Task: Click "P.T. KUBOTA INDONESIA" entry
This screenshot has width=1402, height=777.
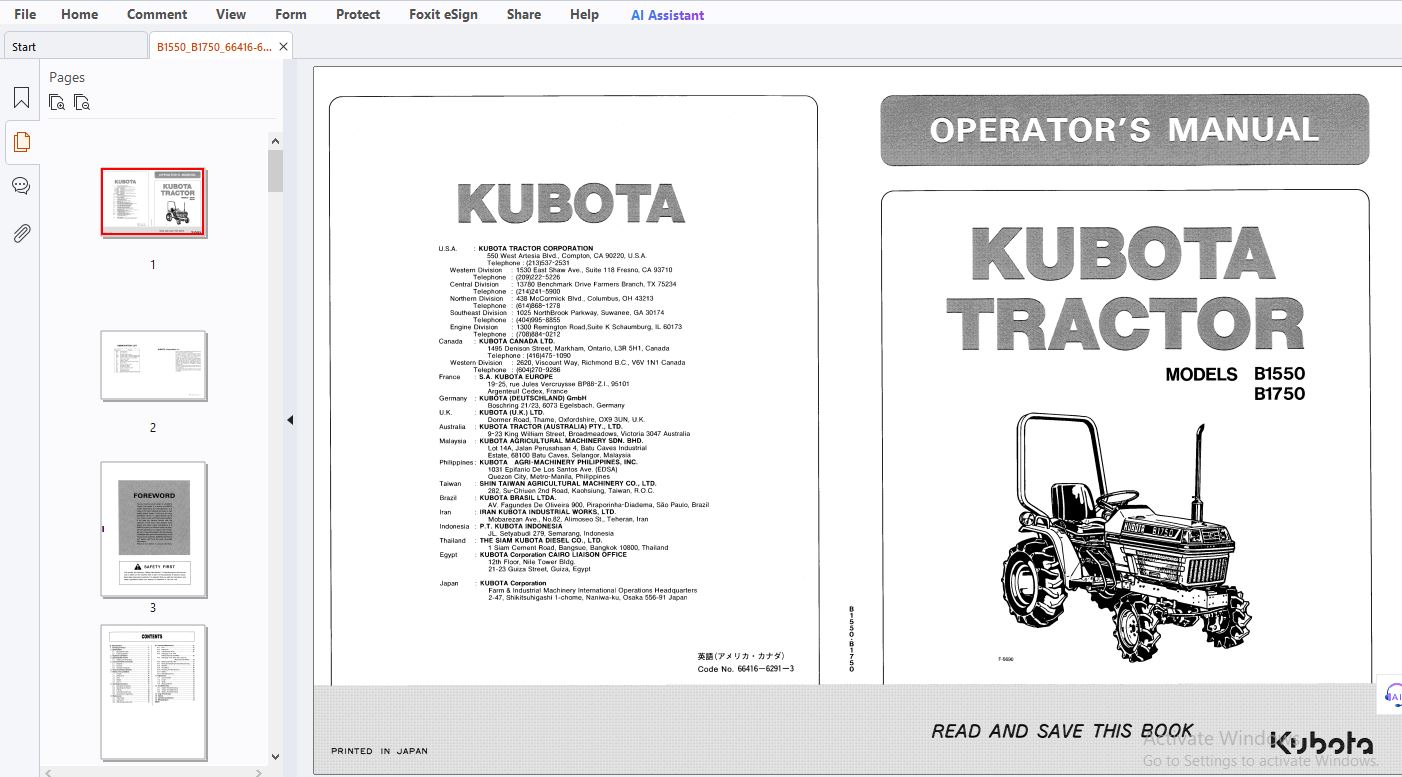Action: [x=521, y=526]
